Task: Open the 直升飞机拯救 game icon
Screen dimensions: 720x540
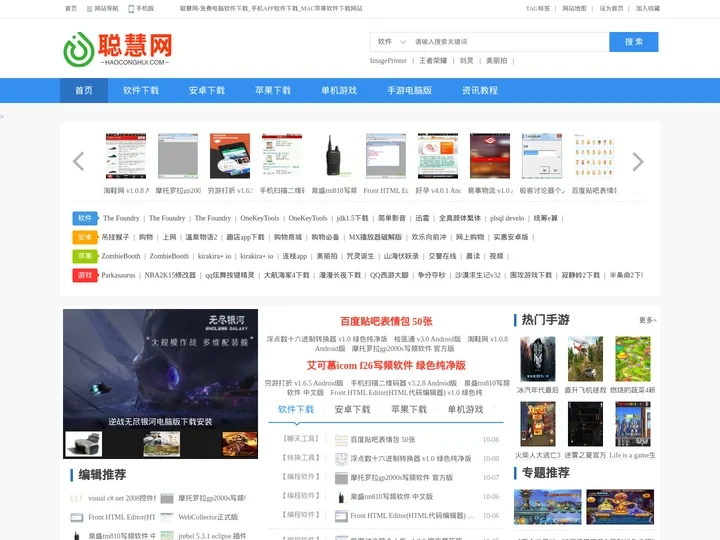Action: pyautogui.click(x=585, y=359)
